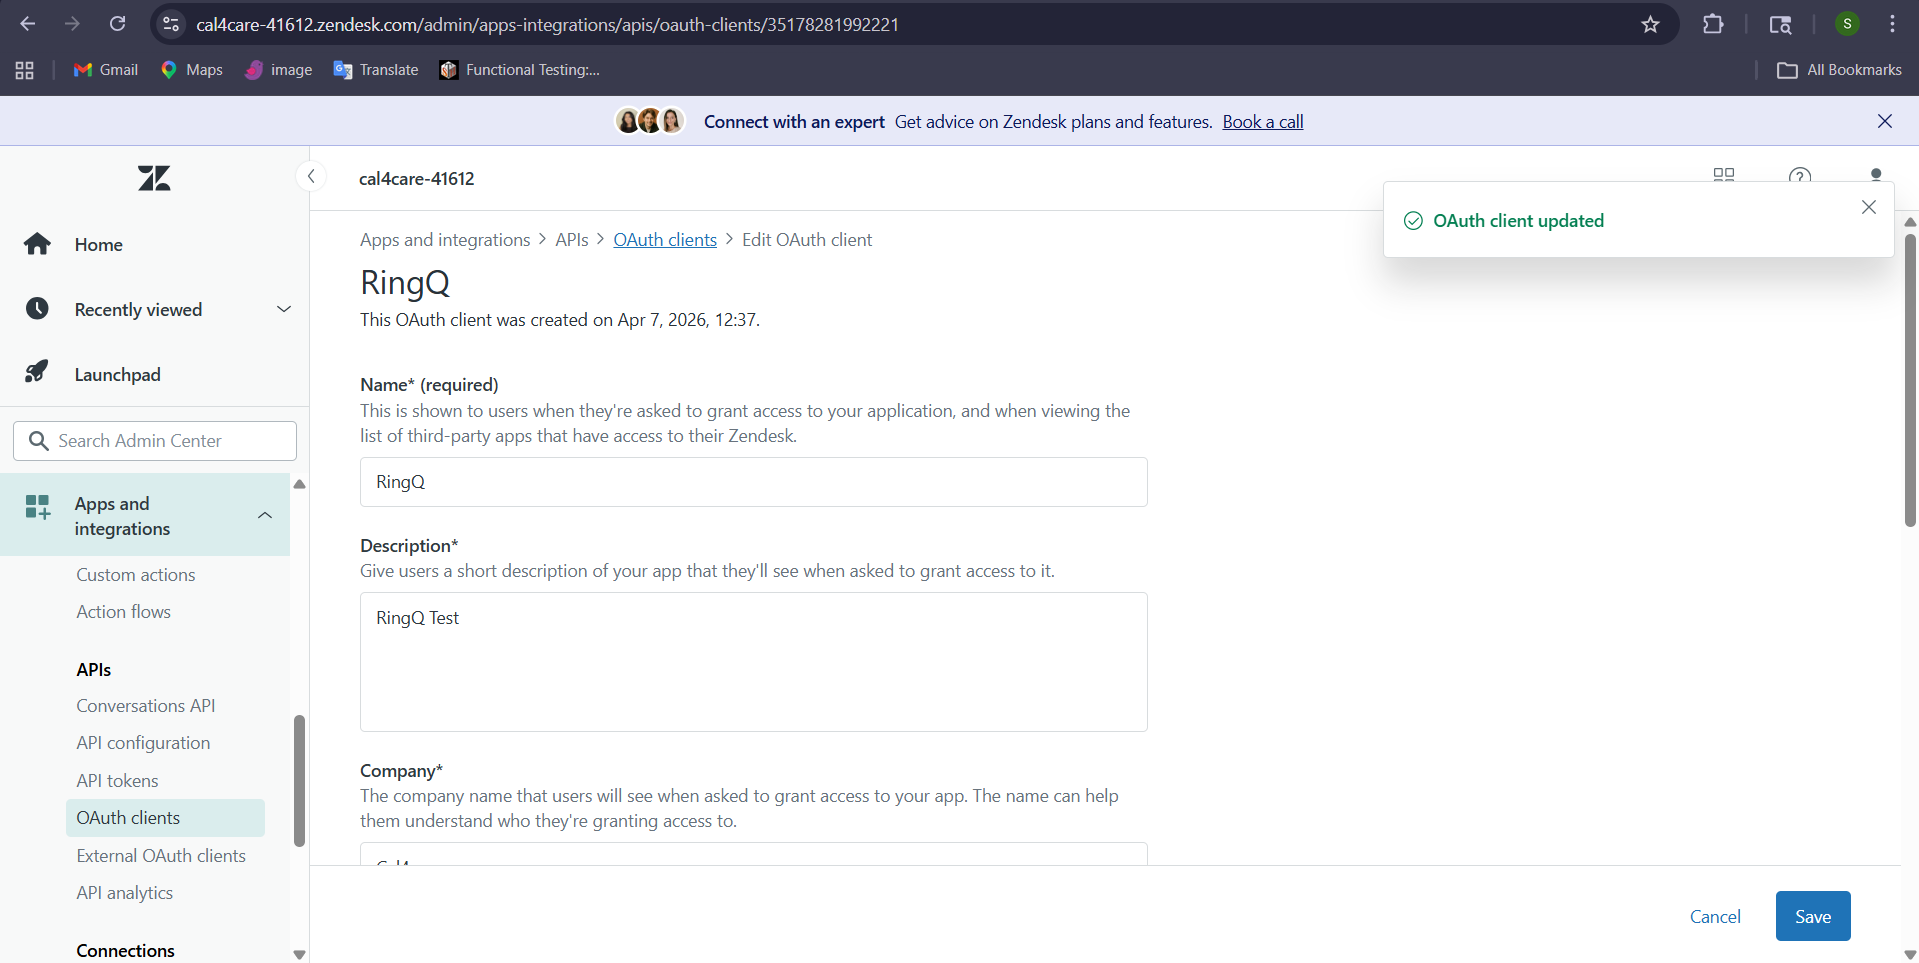Click the cal4care-41612 account name
Viewport: 1919px width, 963px height.
pos(417,179)
